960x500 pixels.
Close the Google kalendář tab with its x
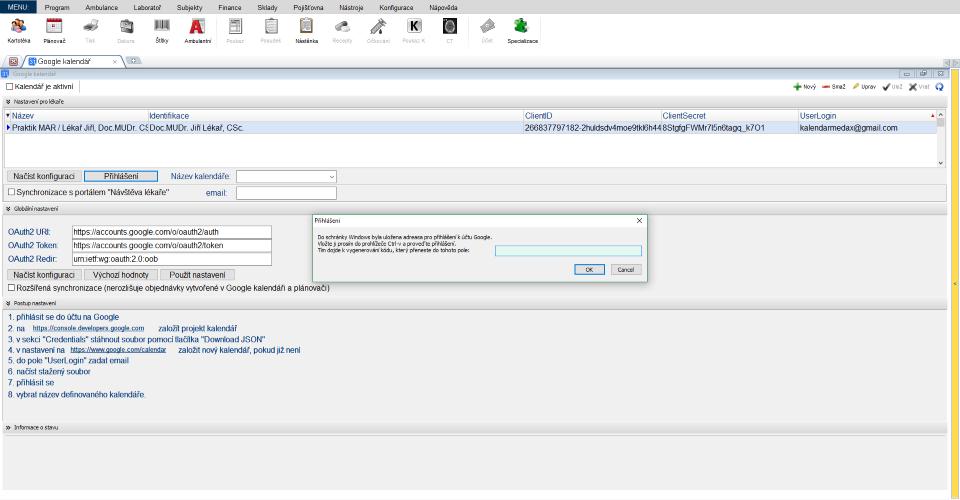tap(114, 62)
